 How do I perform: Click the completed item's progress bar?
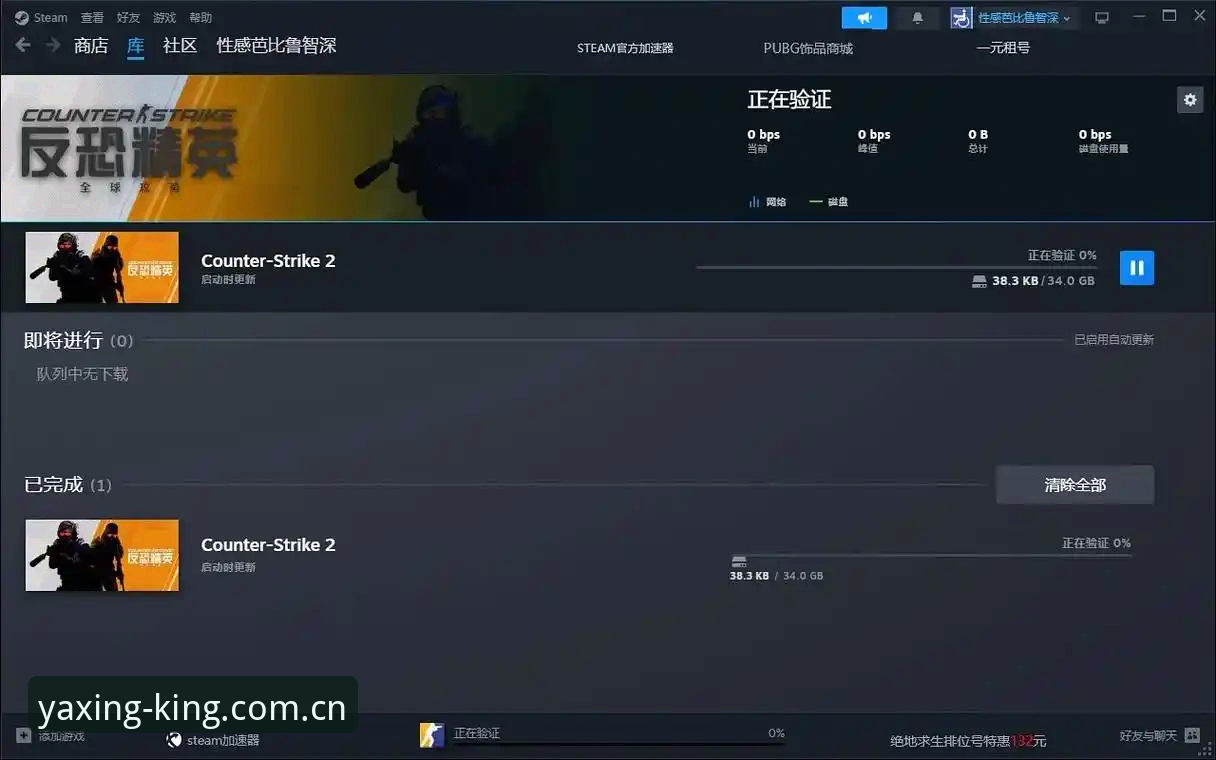[x=931, y=556]
